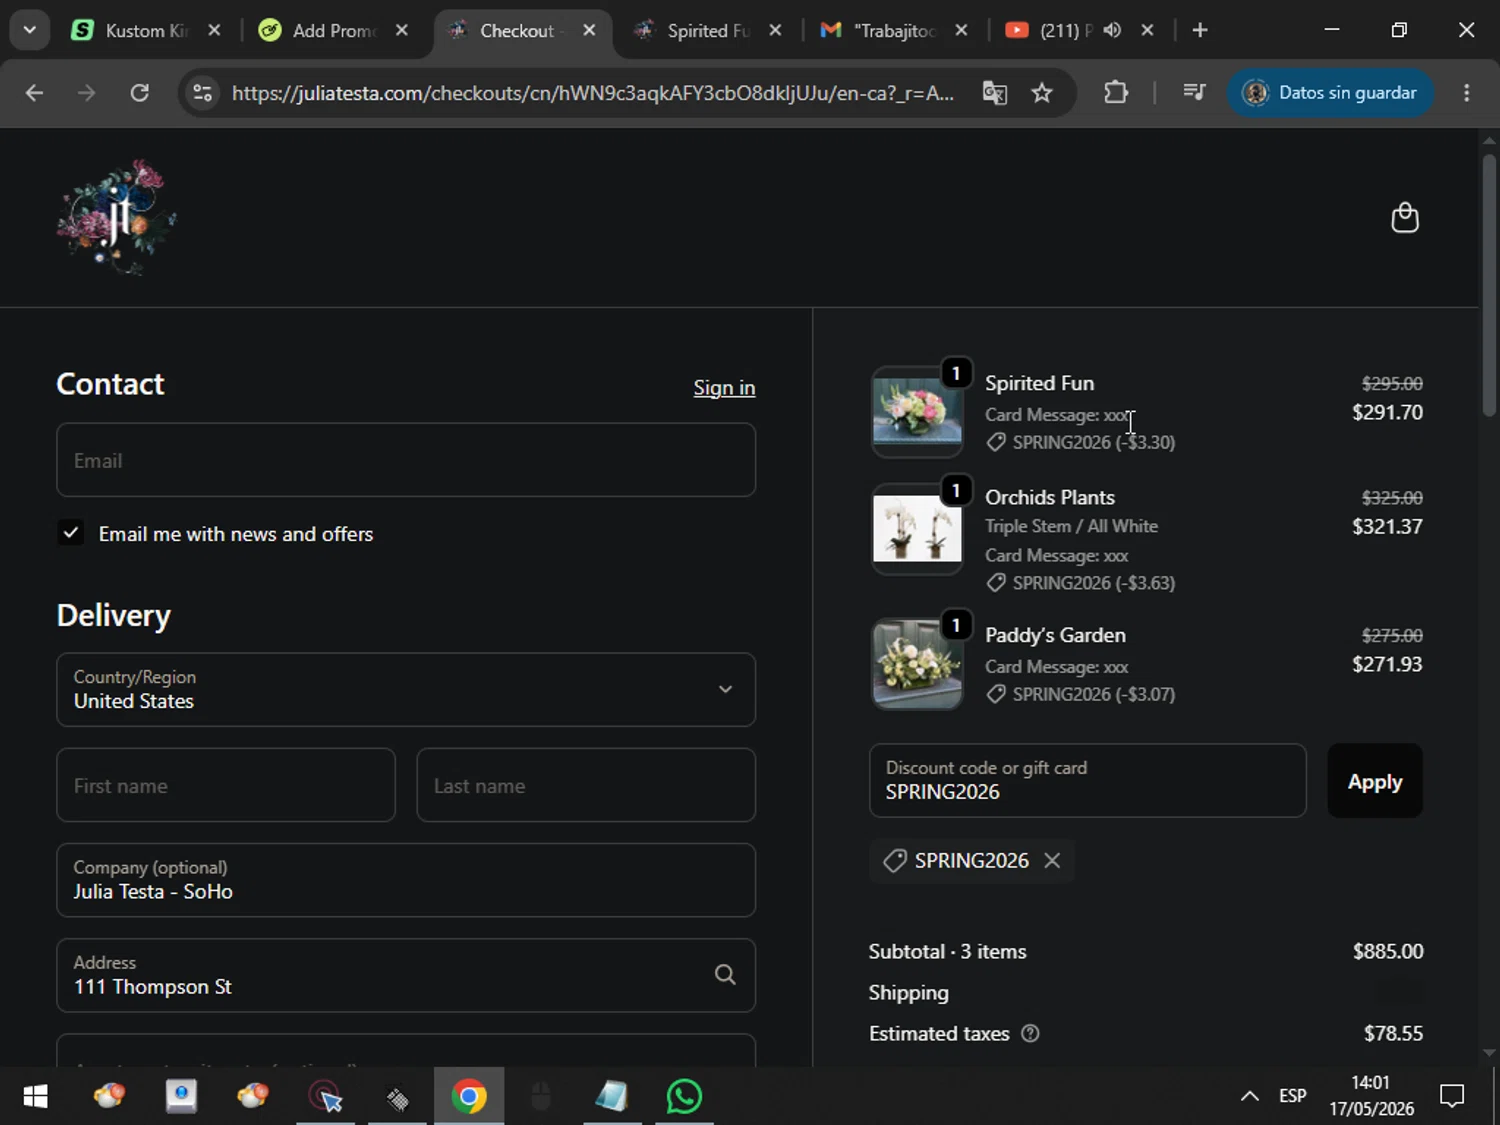Switch to the Kustom Kit tab
This screenshot has height=1125, width=1500.
point(147,30)
